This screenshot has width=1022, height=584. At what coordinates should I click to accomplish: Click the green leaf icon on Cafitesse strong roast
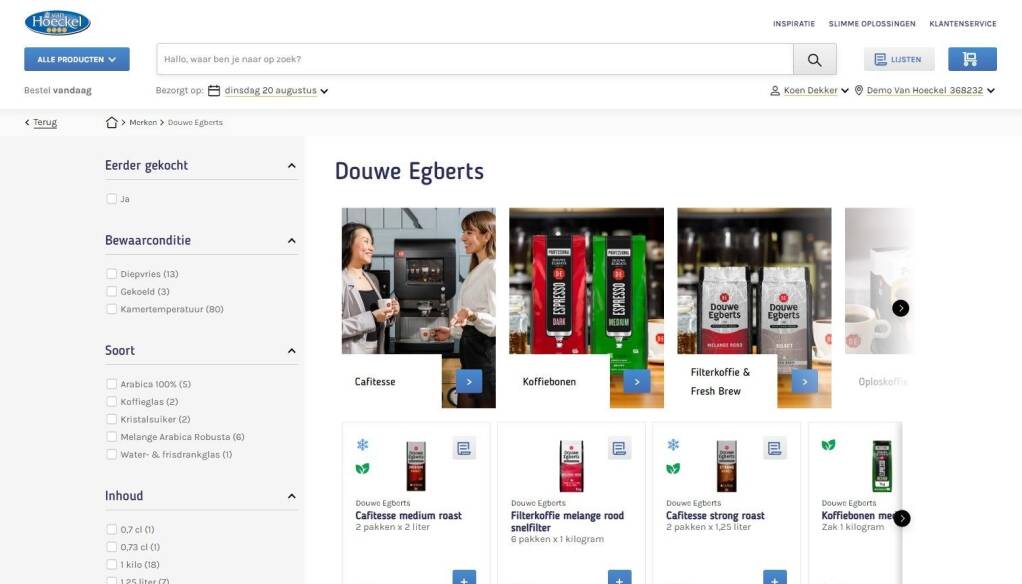pyautogui.click(x=673, y=468)
